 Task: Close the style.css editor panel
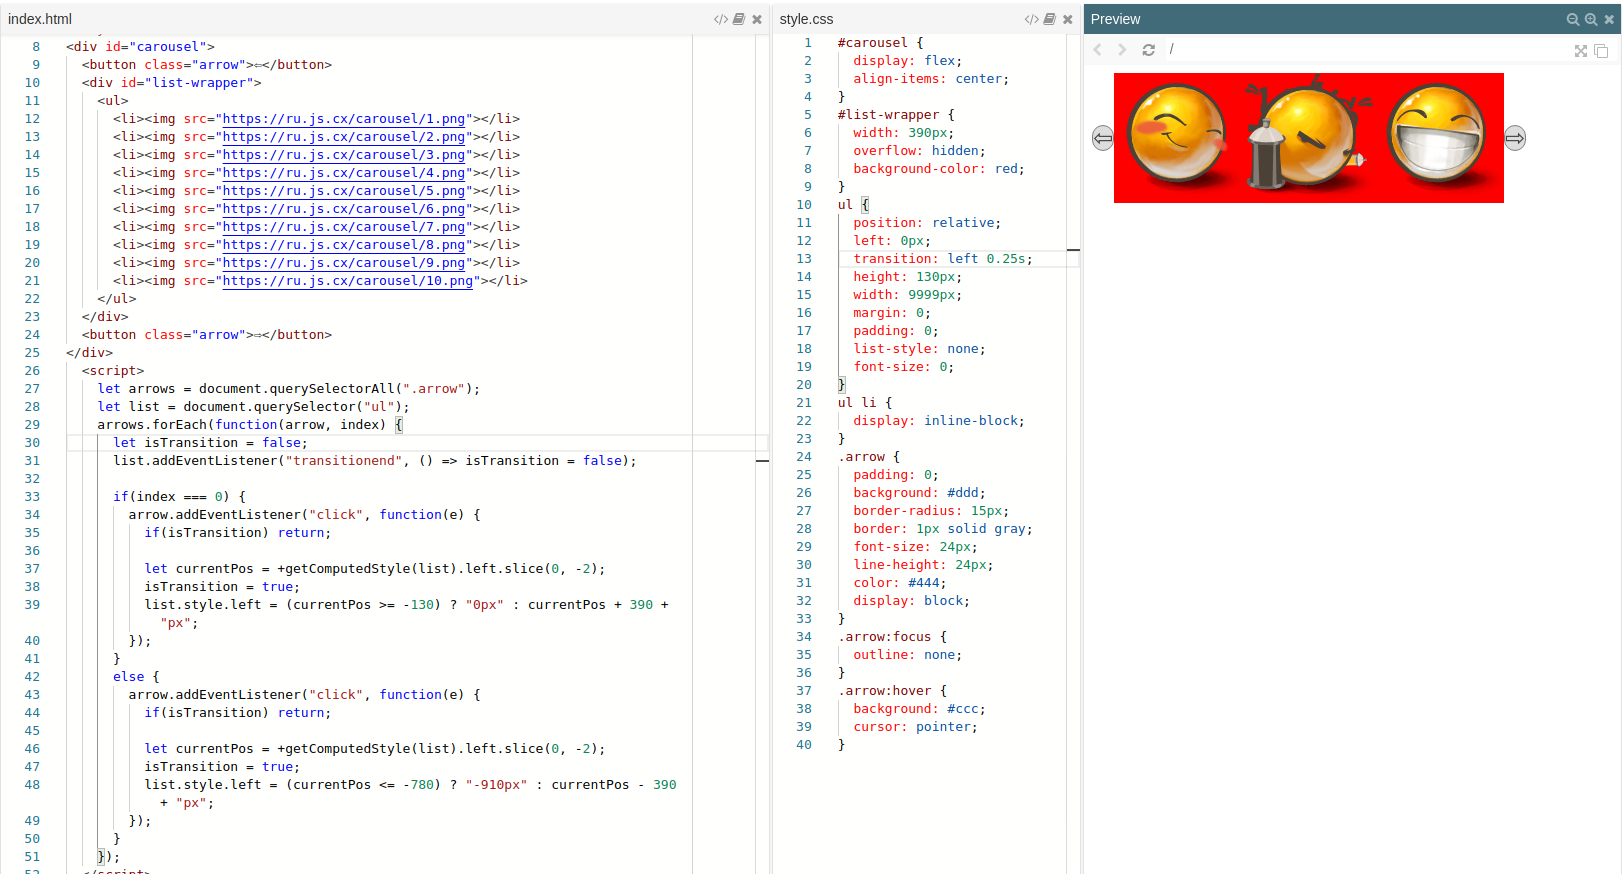(x=1067, y=19)
